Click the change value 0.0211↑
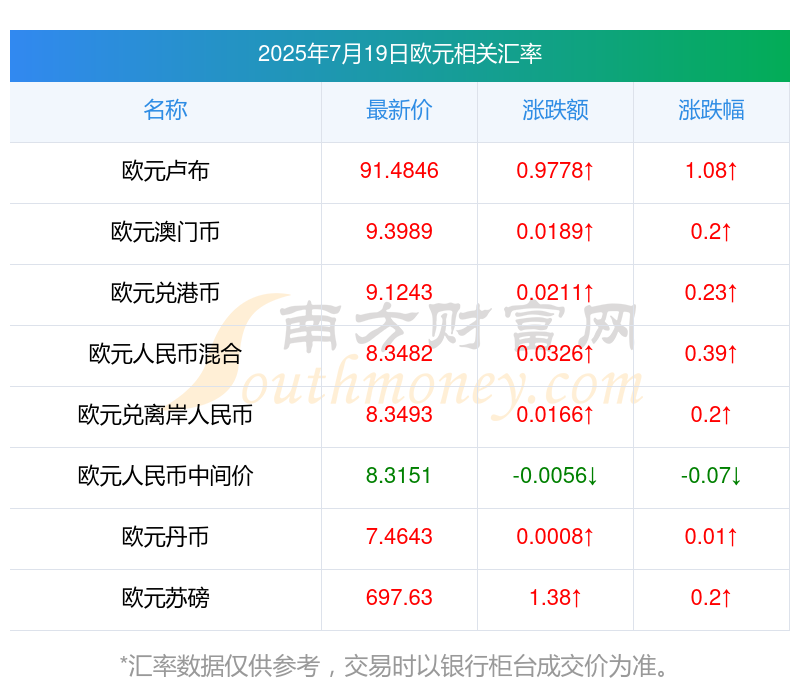The width and height of the screenshot is (800, 698). pyautogui.click(x=555, y=293)
